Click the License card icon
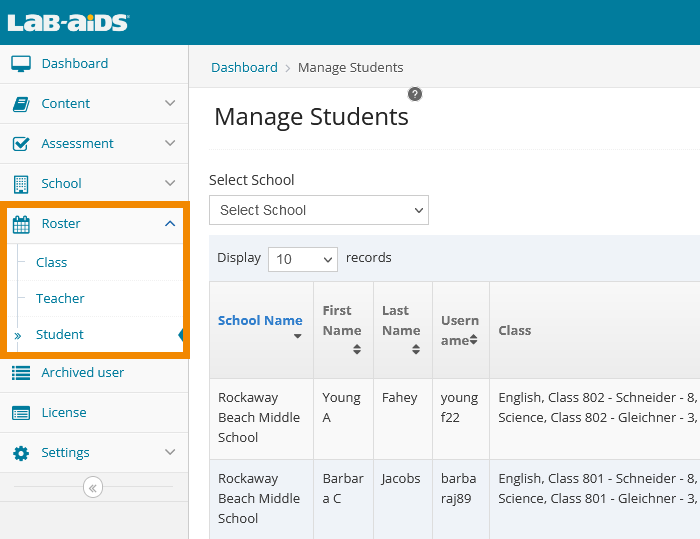700x539 pixels. (21, 413)
